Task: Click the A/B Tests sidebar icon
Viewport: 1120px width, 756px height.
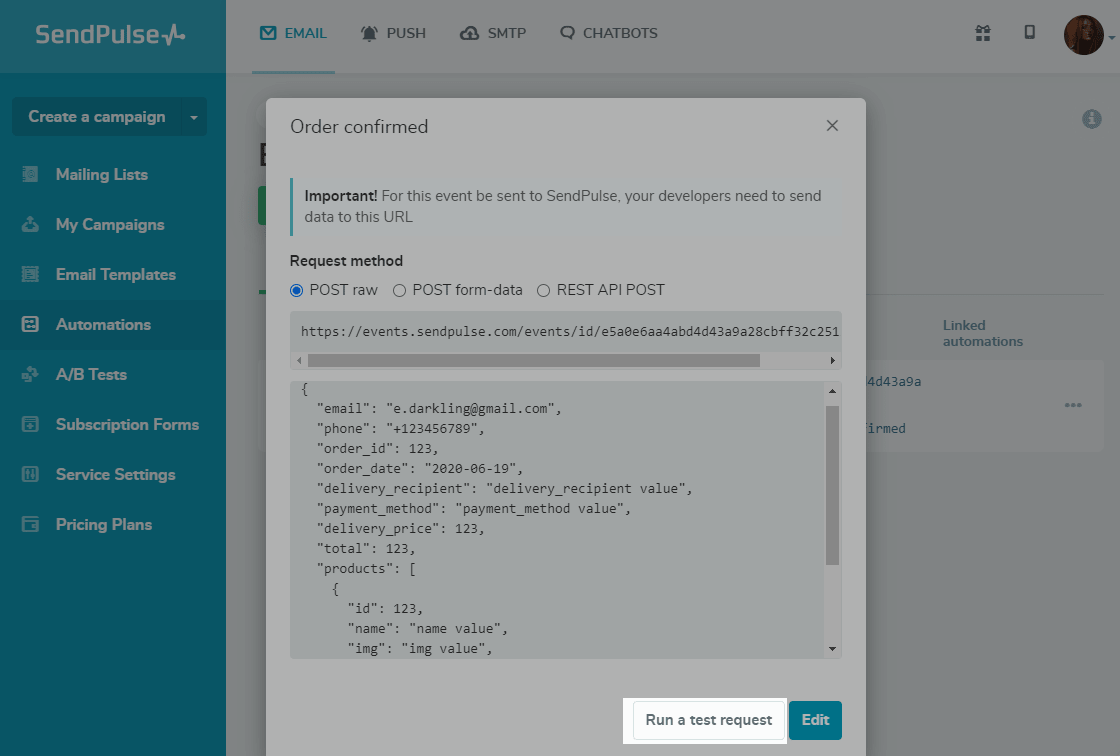Action: click(30, 374)
